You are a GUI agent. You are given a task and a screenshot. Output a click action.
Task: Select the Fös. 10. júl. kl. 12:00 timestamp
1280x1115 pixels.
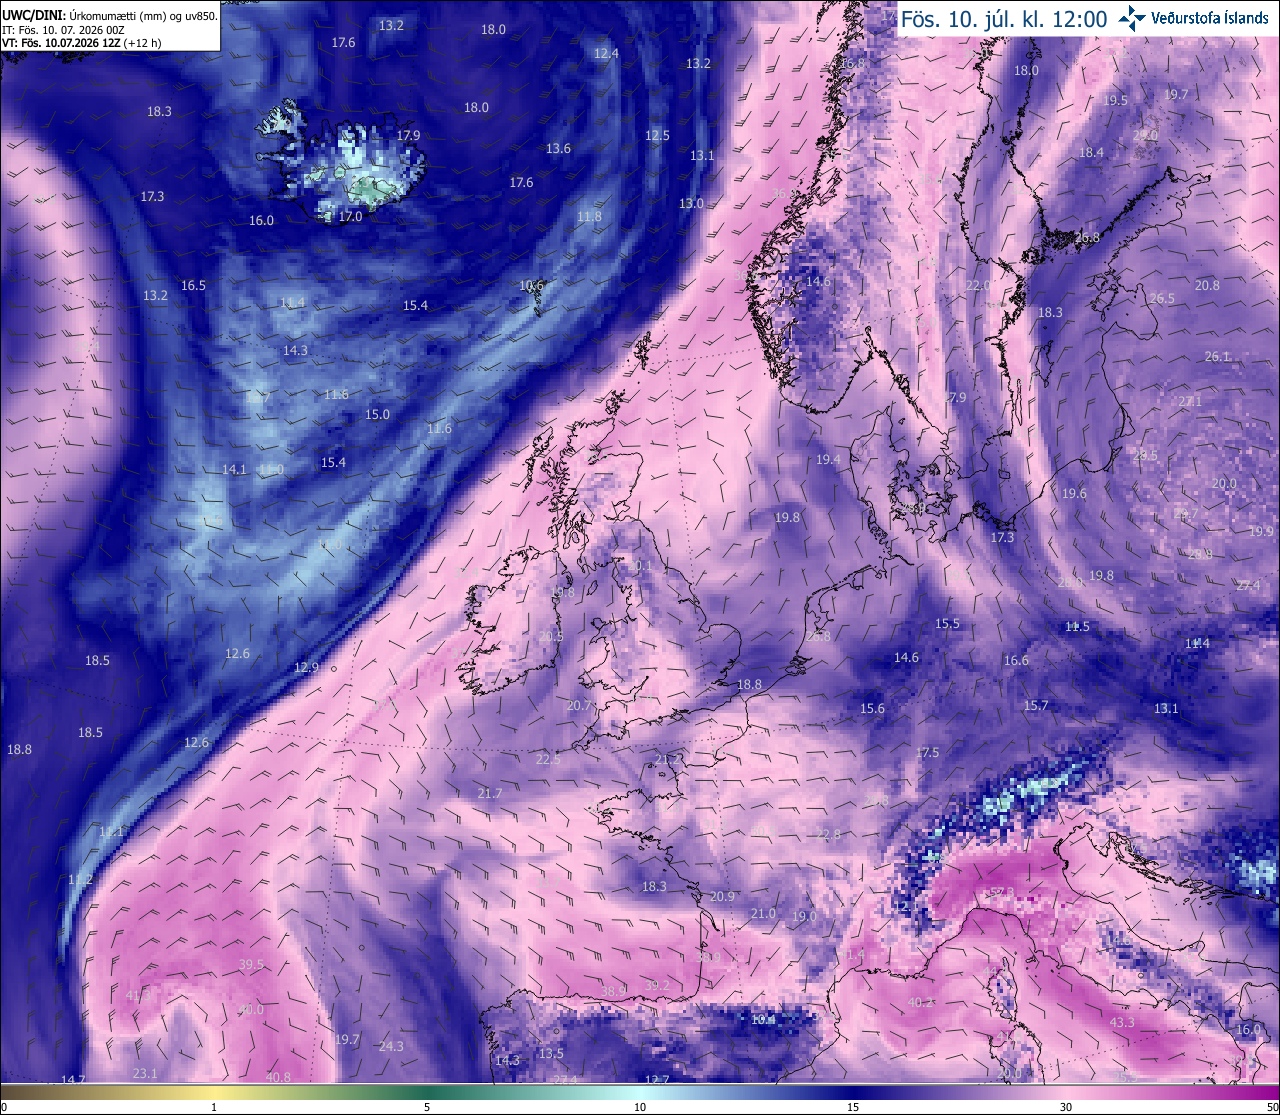(1004, 19)
